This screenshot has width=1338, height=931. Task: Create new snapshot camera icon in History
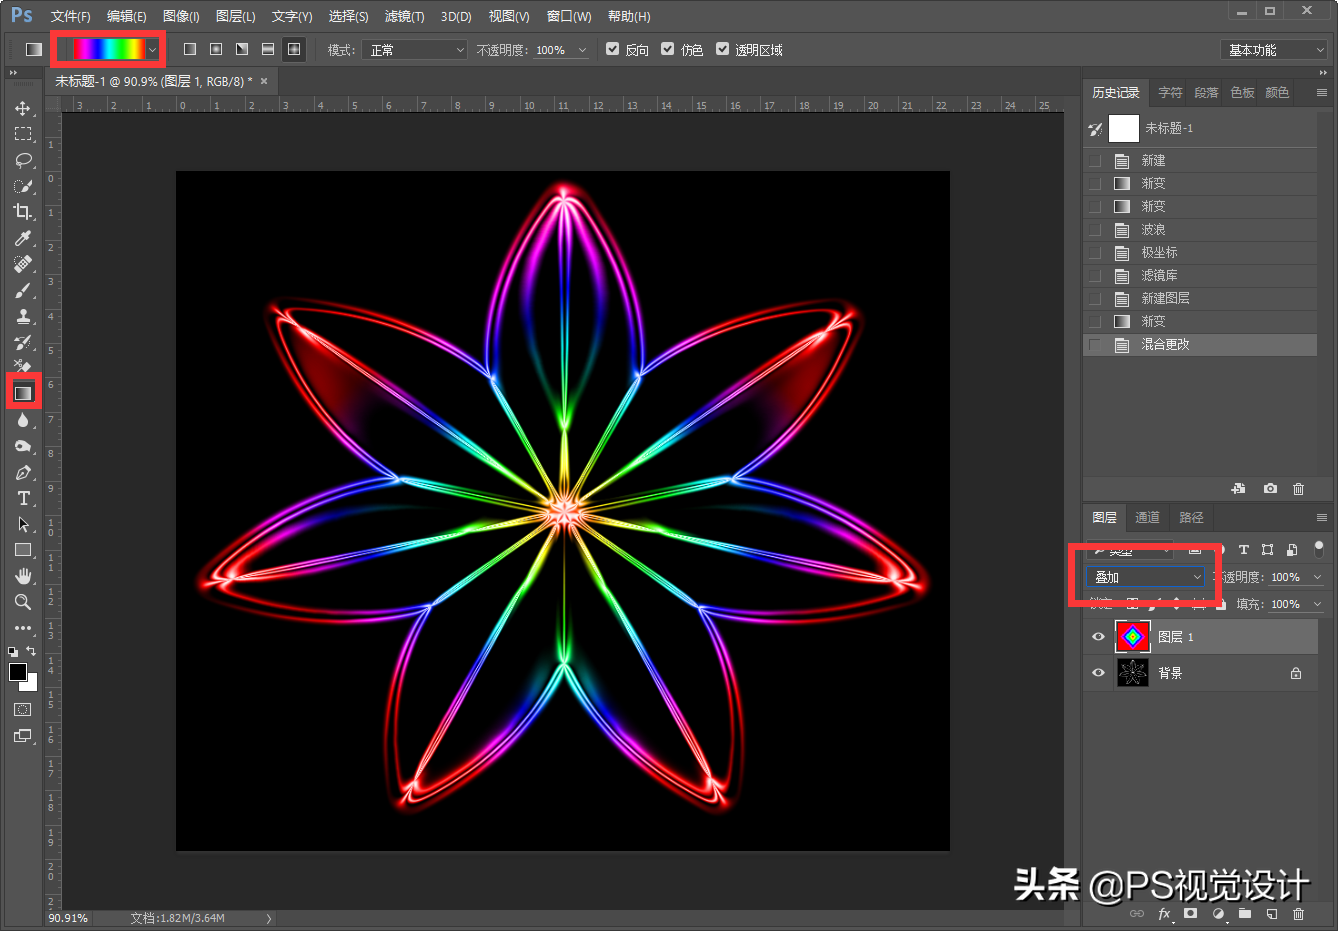1270,489
